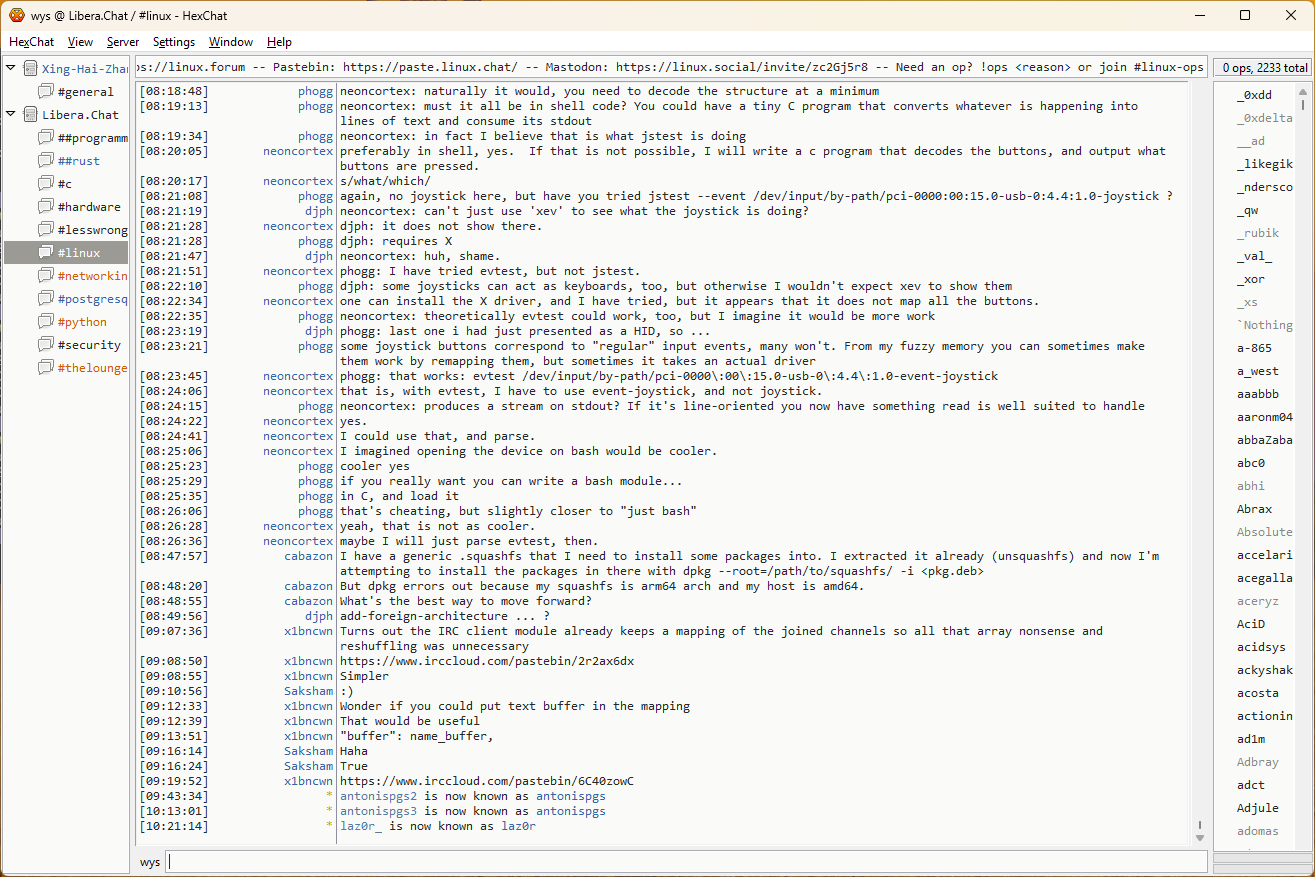Click the channel icon beside #python
This screenshot has height=877, width=1315.
[46, 322]
